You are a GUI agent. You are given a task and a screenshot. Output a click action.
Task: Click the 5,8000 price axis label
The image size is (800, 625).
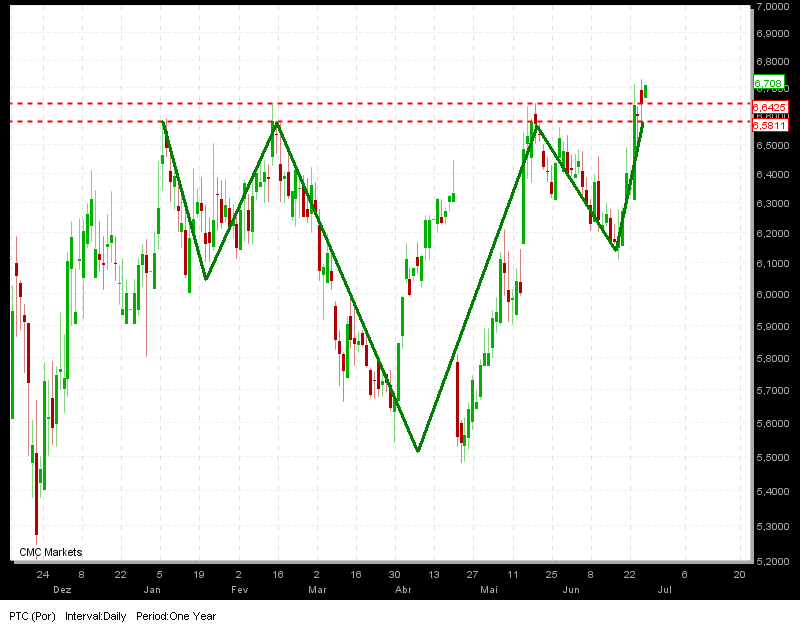click(x=773, y=359)
